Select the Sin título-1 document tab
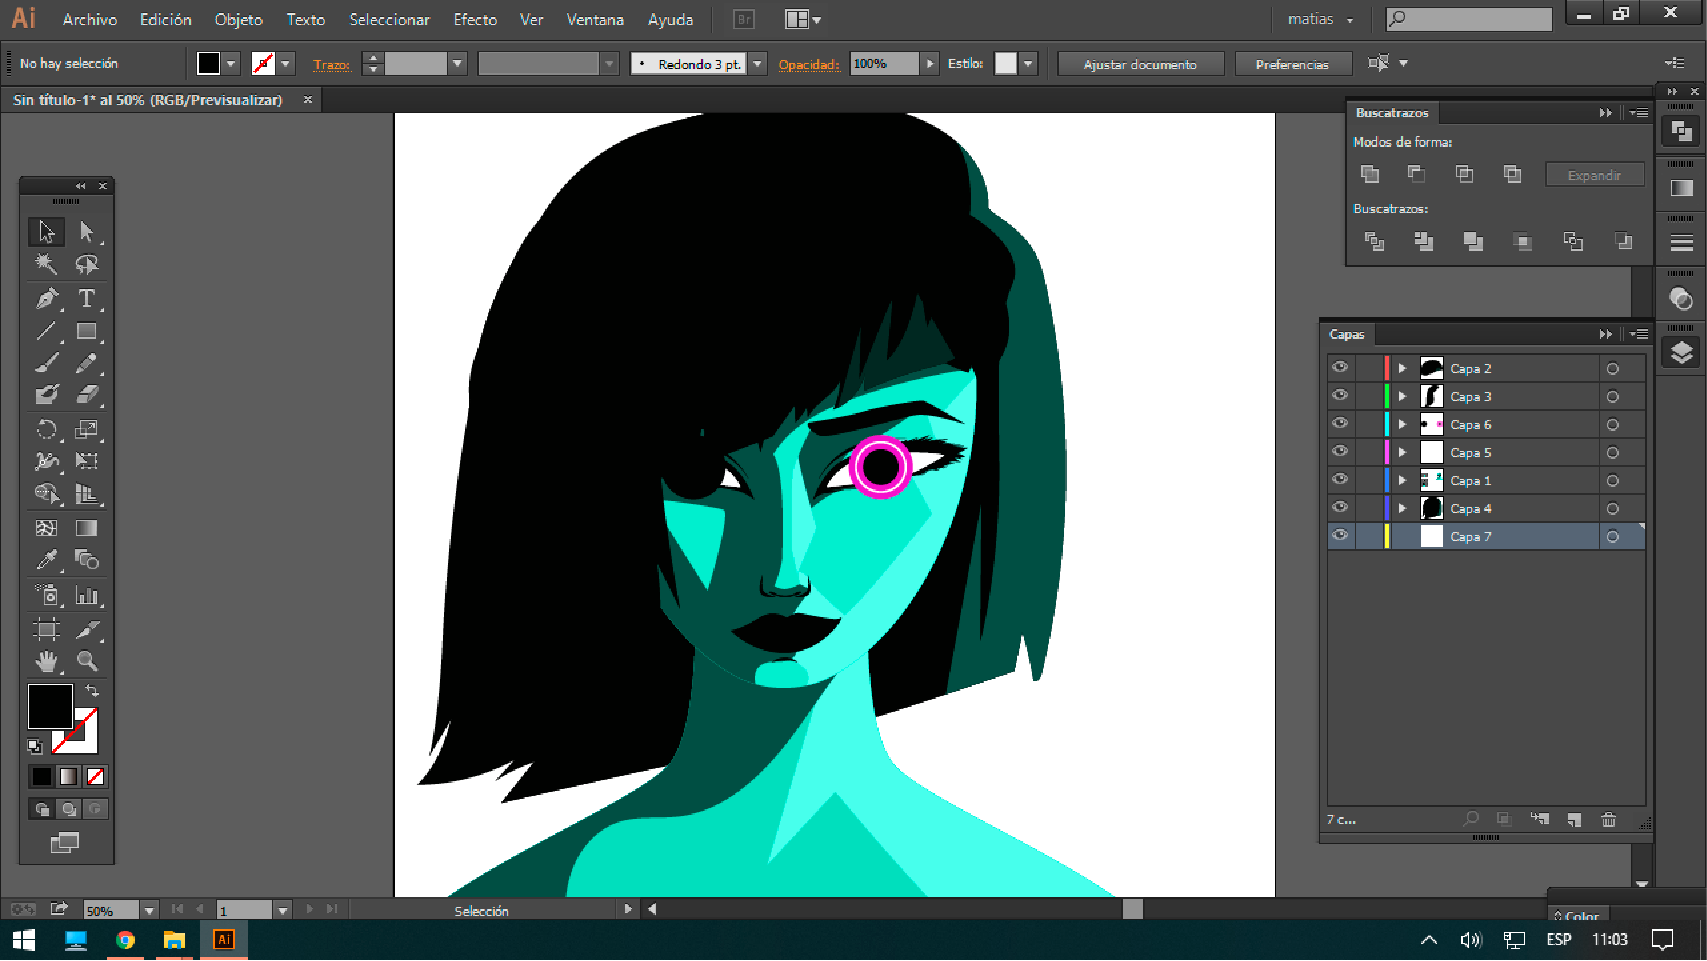The width and height of the screenshot is (1707, 961). pyautogui.click(x=148, y=100)
